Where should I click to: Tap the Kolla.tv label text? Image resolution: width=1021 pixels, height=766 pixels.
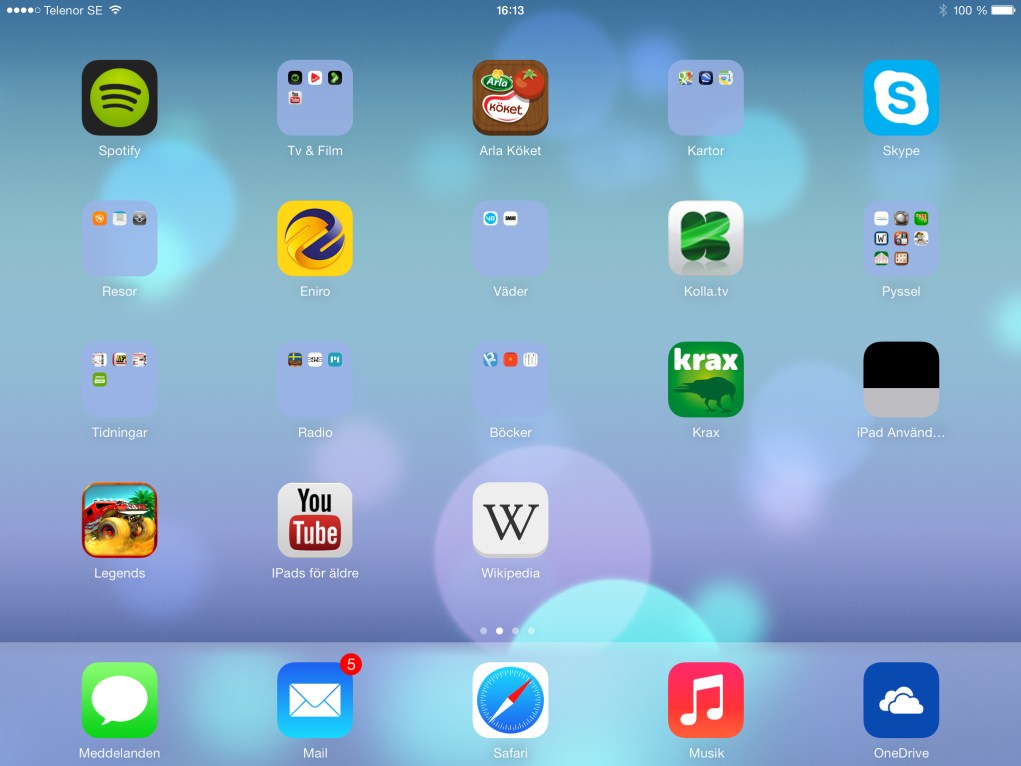click(x=705, y=291)
